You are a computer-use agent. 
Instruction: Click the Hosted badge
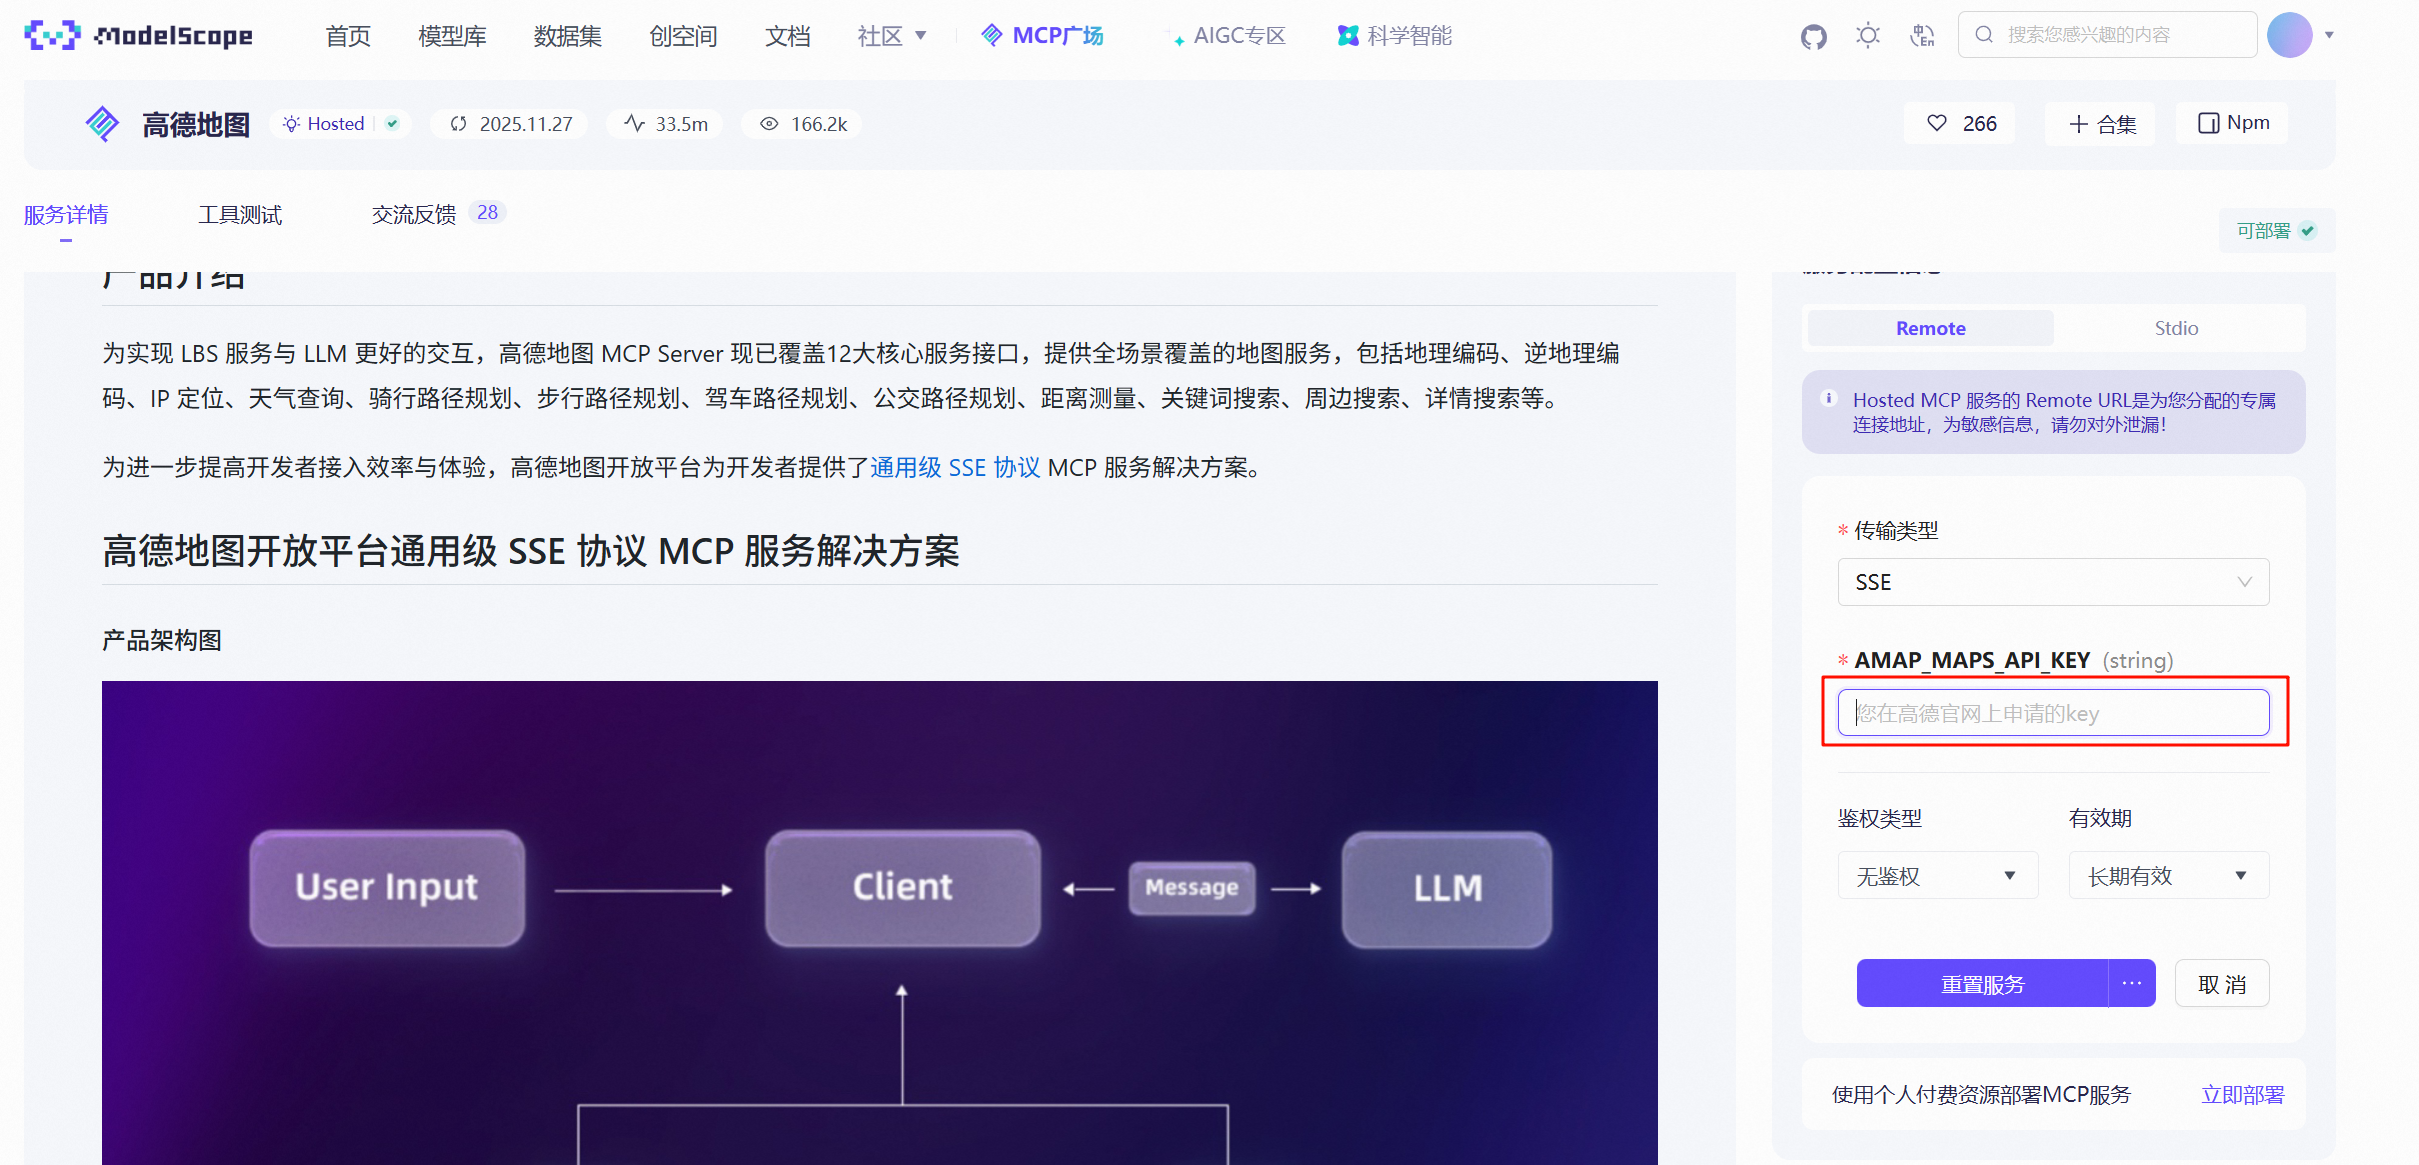[x=341, y=124]
